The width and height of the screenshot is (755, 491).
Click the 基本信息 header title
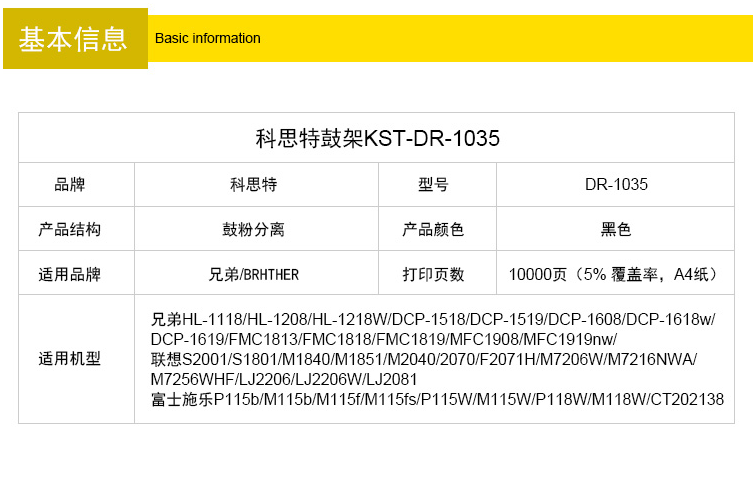click(x=73, y=39)
